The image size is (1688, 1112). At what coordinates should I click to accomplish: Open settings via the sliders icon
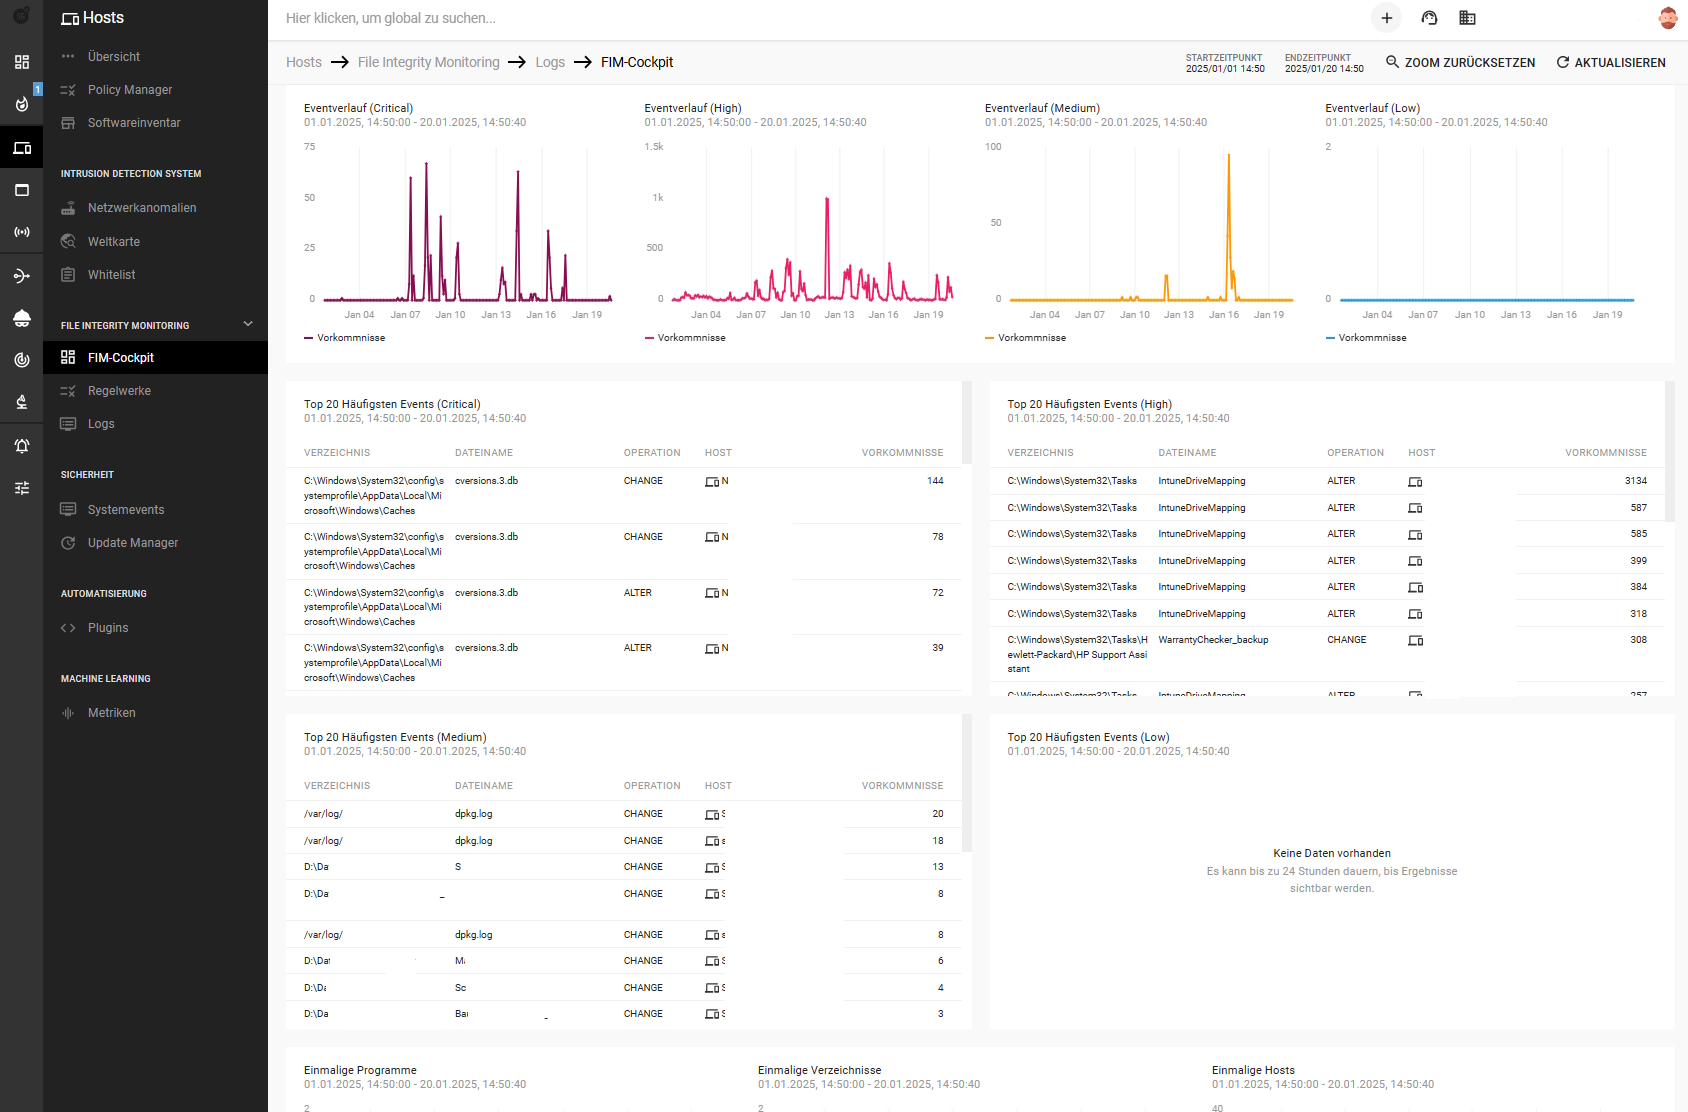[21, 487]
